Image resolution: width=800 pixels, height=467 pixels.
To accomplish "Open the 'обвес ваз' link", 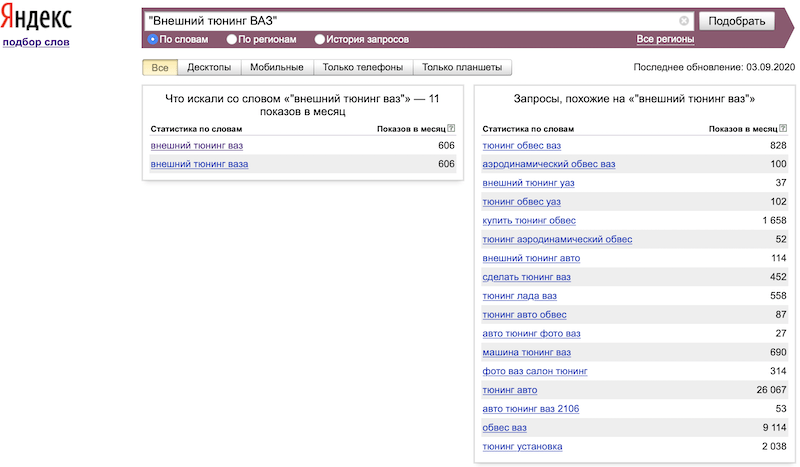I will click(505, 428).
